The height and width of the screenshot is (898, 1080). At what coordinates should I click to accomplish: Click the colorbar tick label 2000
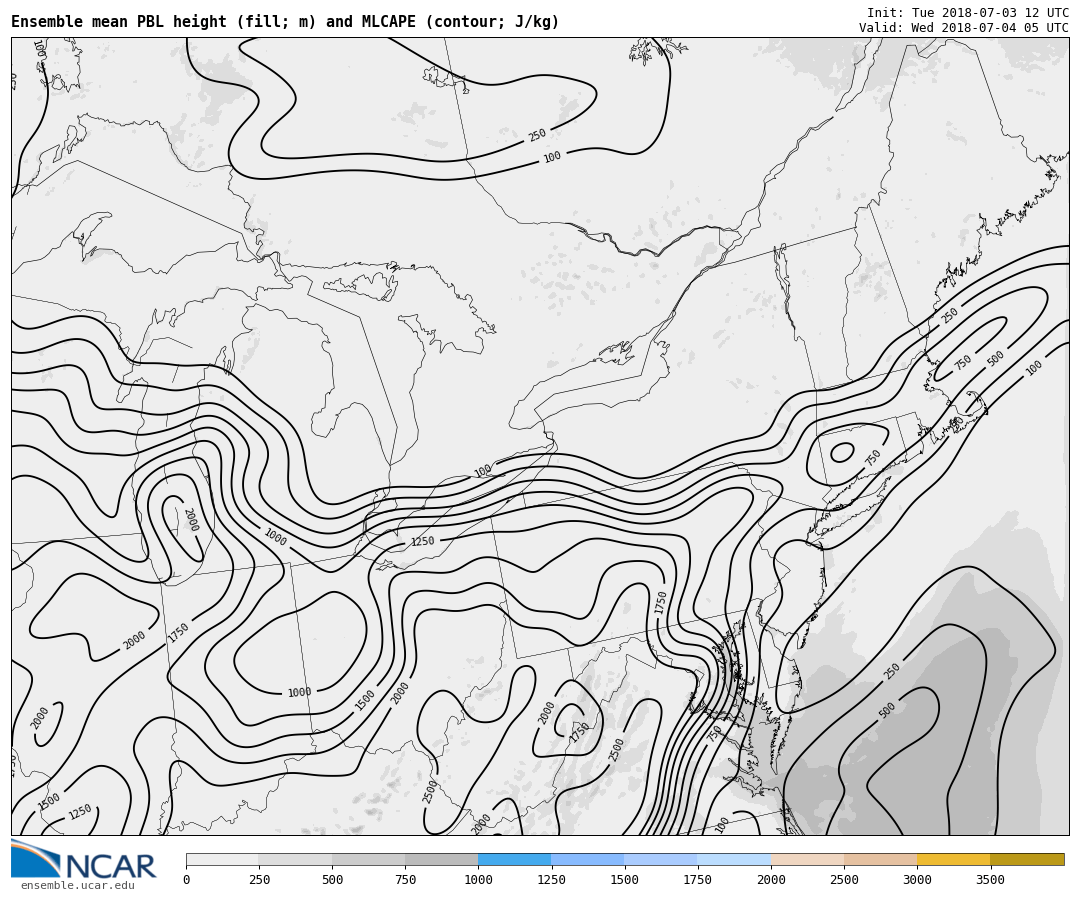point(771,879)
